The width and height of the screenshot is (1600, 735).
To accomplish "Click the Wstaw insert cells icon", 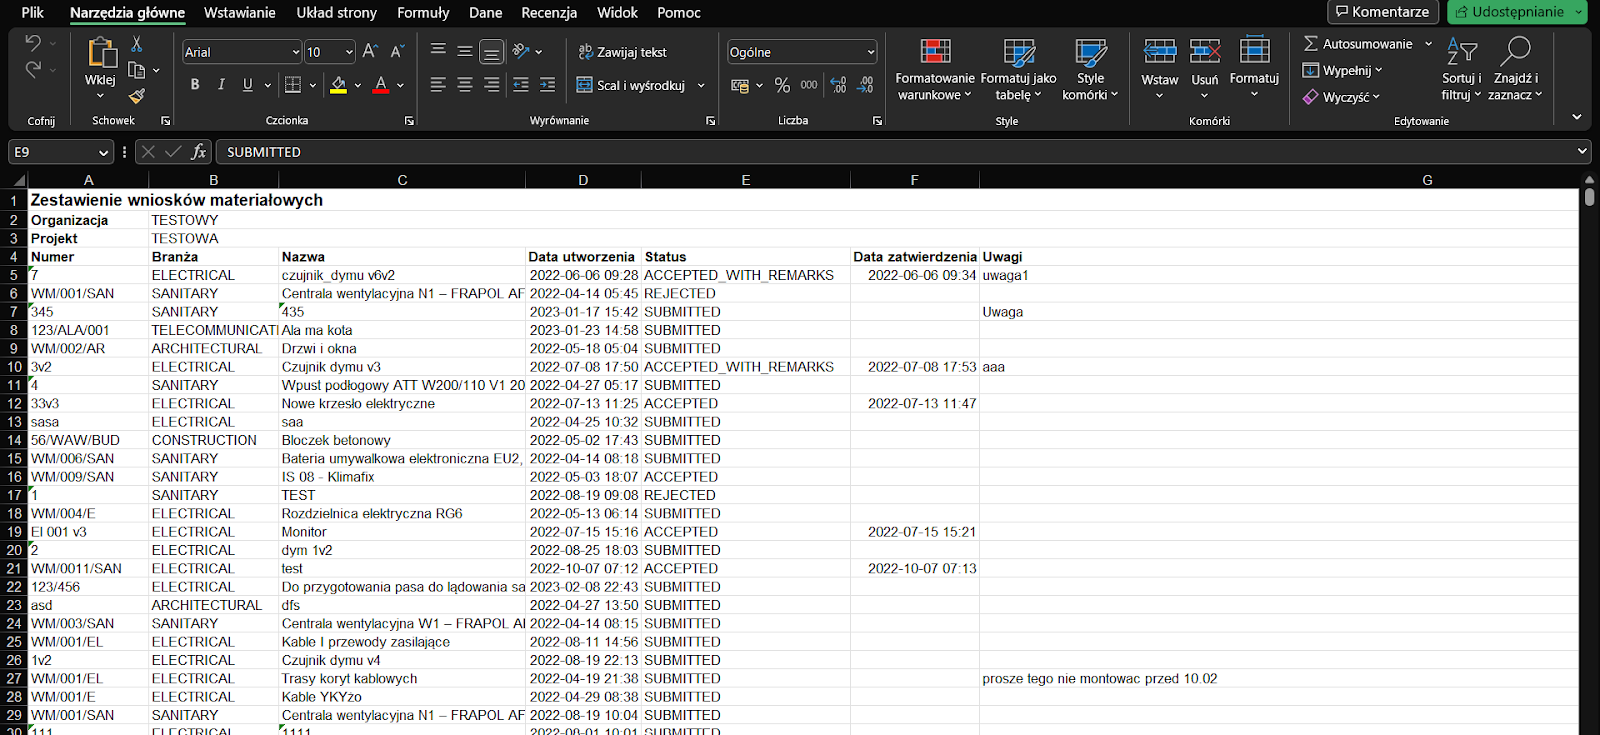I will coord(1160,51).
